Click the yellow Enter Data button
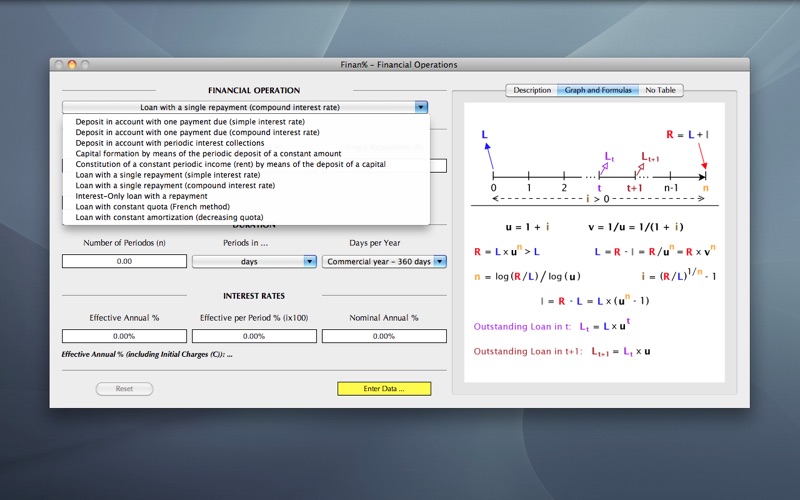The image size is (800, 500). click(384, 389)
